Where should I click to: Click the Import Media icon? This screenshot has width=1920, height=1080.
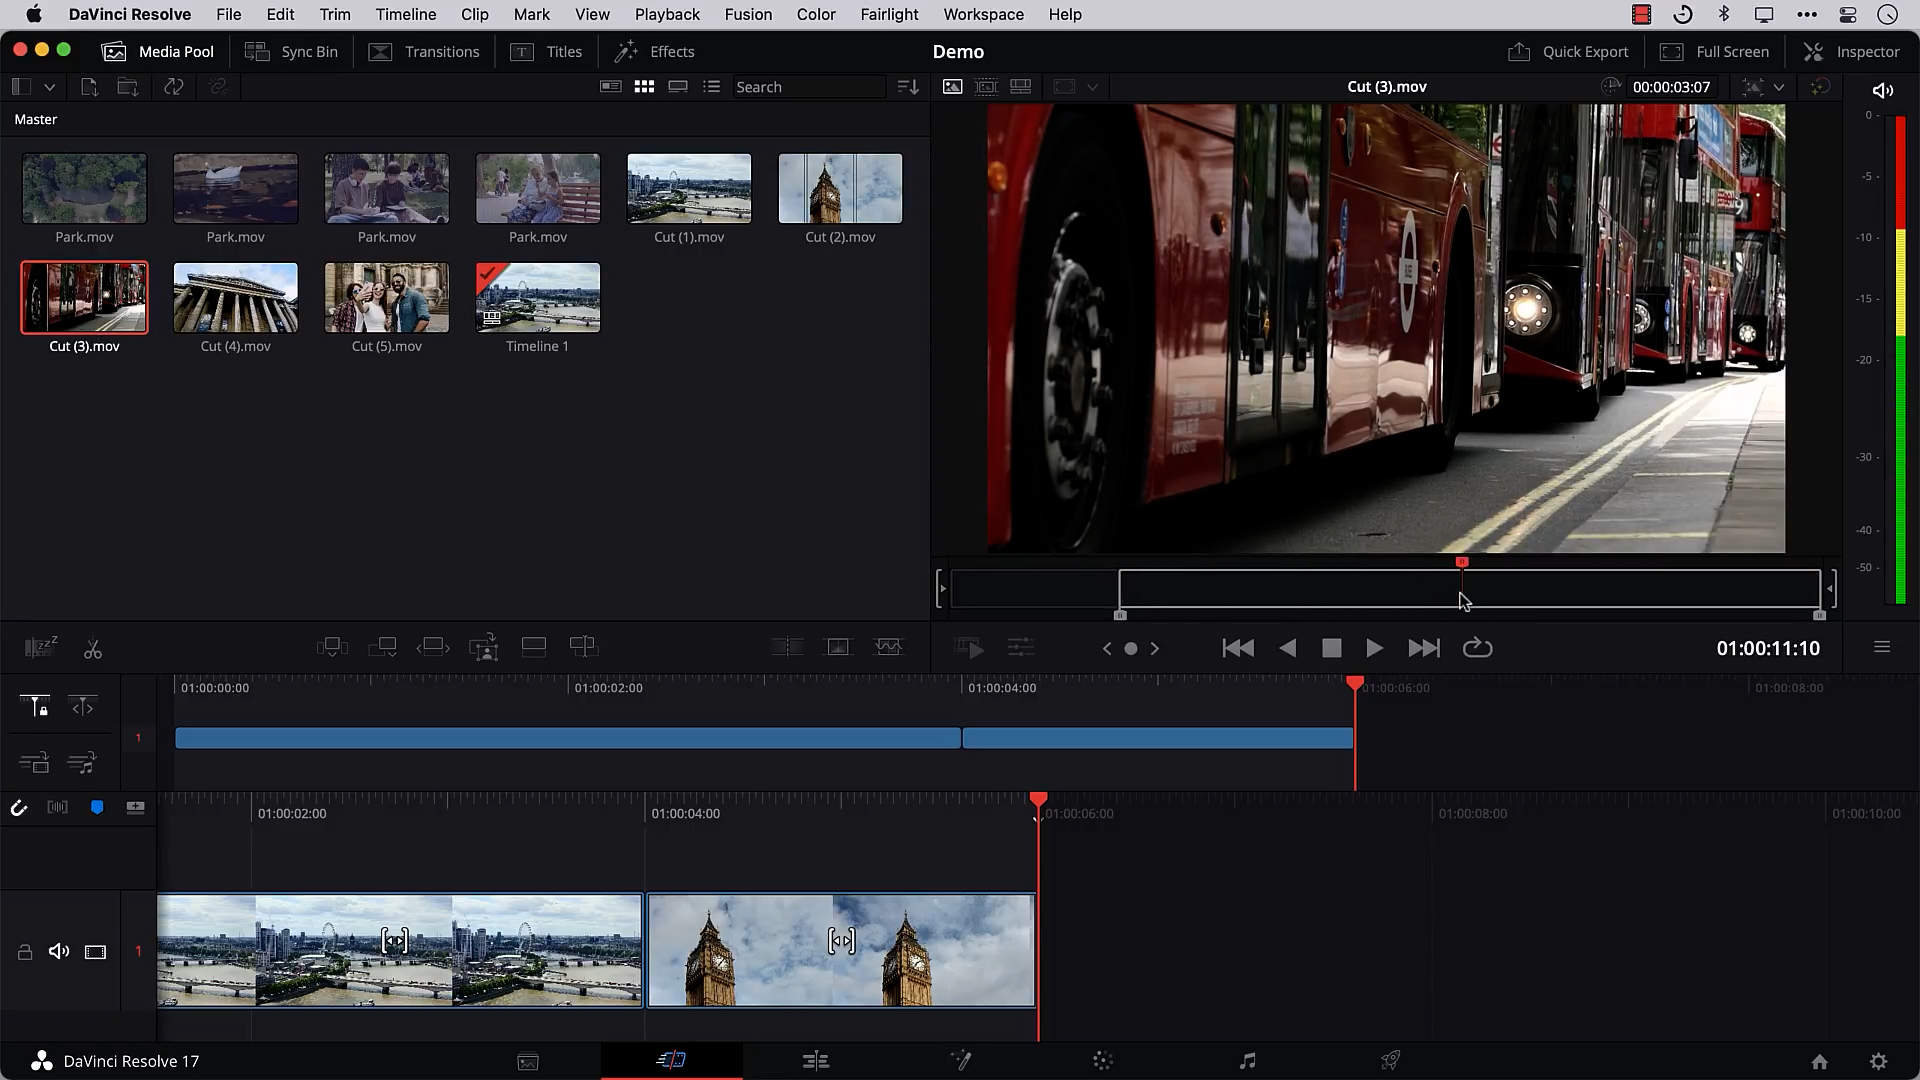point(89,87)
